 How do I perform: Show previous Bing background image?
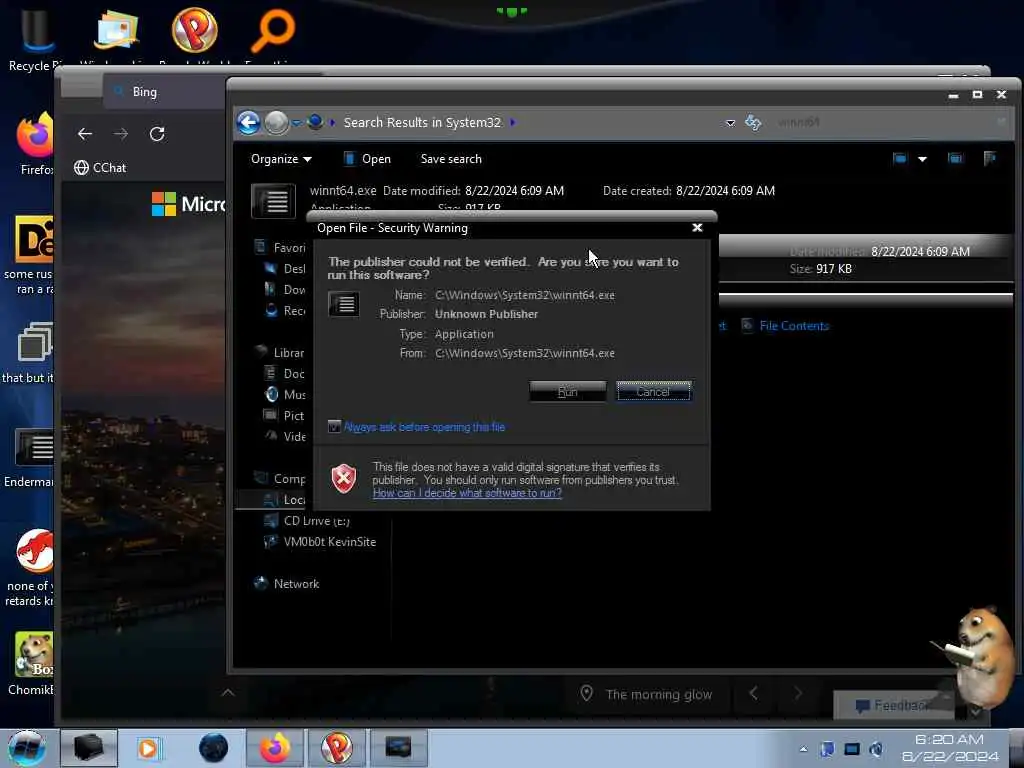[754, 693]
